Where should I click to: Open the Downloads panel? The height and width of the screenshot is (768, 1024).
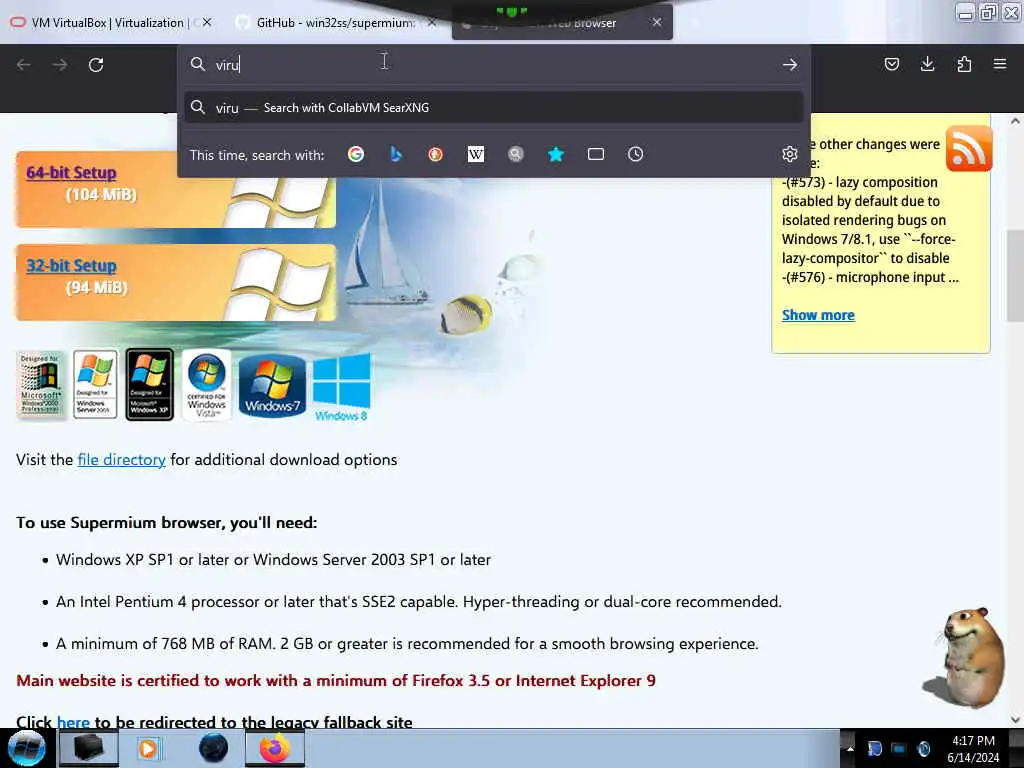927,64
